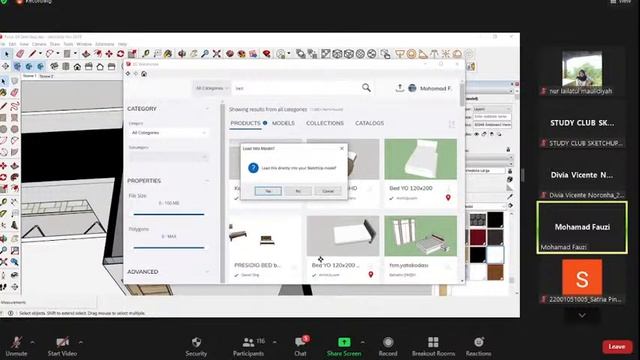Open the CATALOGS tab
The height and width of the screenshot is (360, 640).
point(369,123)
